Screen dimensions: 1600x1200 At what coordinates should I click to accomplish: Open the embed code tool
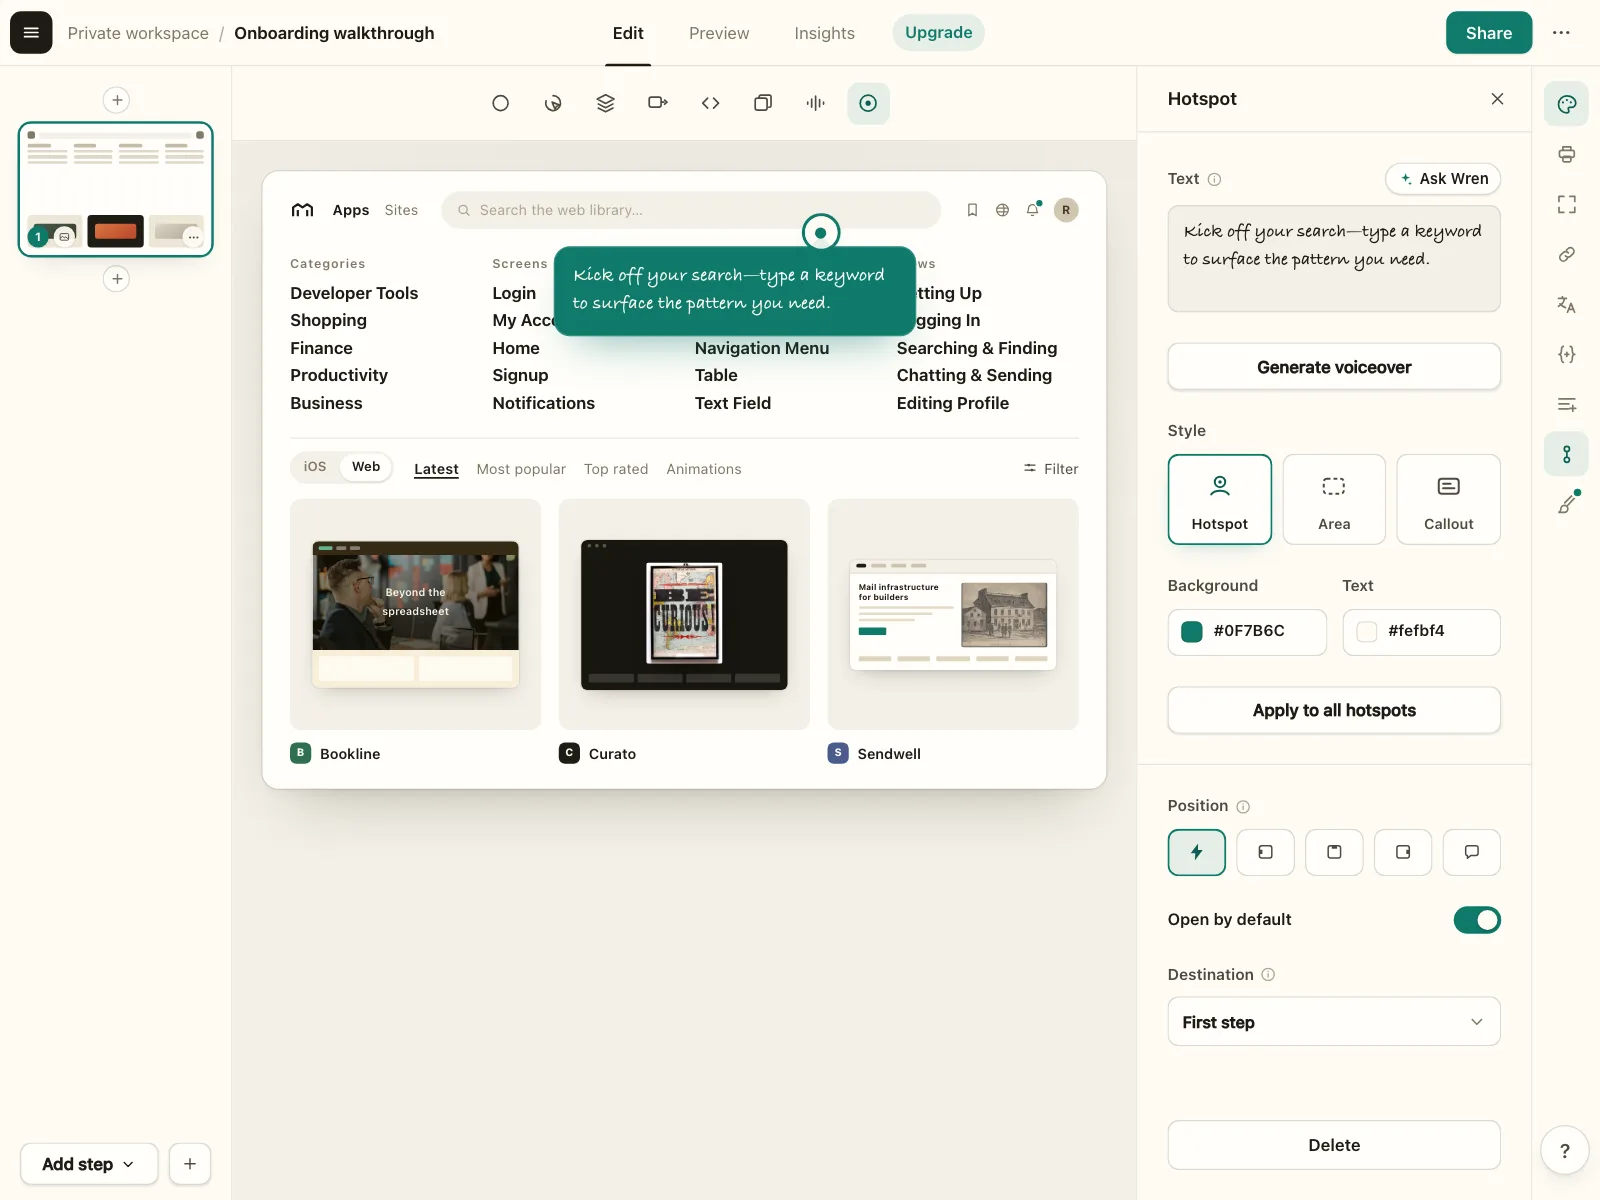point(710,103)
